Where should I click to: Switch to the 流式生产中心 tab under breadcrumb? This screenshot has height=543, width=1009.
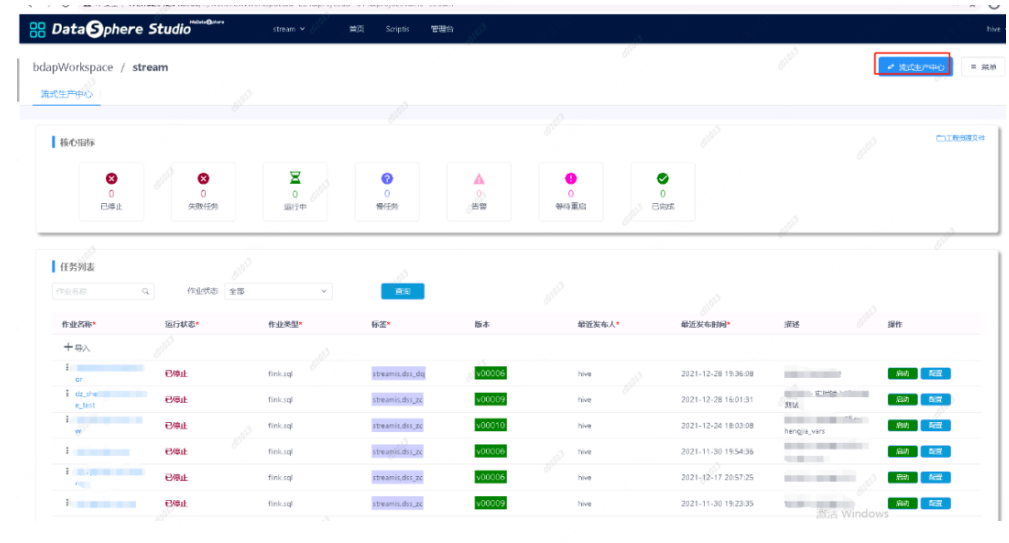point(67,94)
